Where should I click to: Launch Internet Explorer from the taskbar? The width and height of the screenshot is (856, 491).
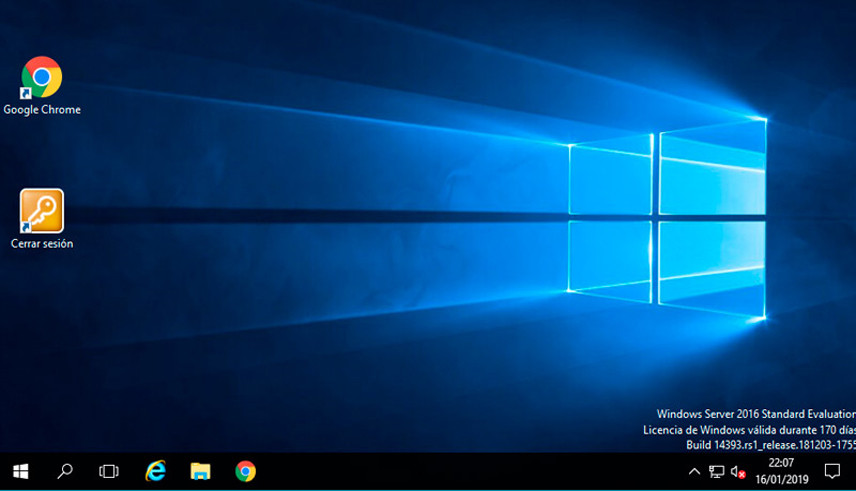(155, 471)
